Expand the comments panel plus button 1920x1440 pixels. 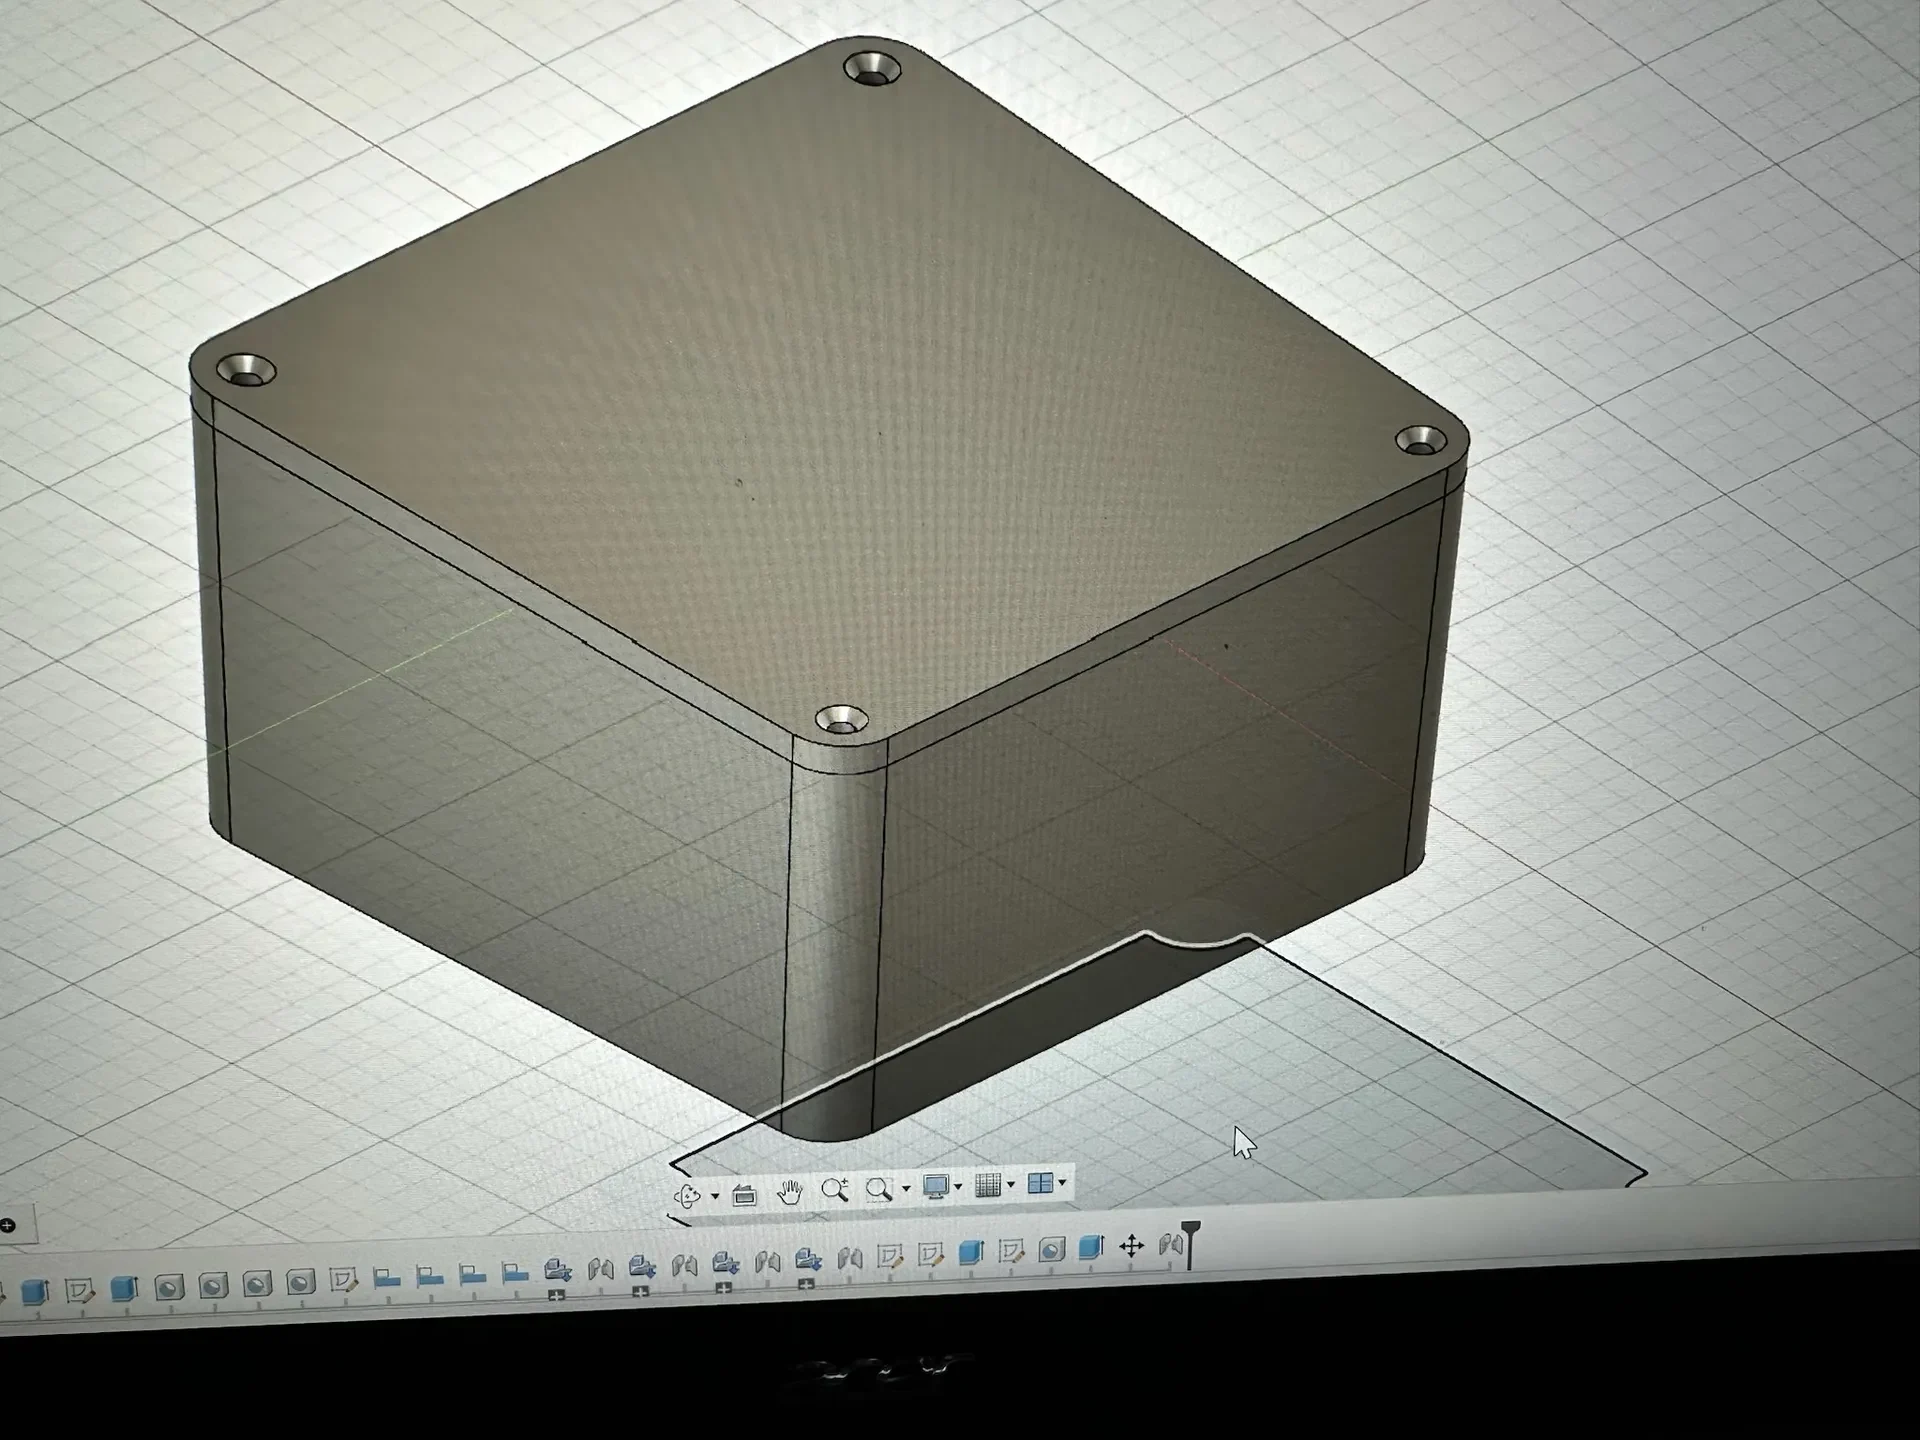pos(8,1226)
